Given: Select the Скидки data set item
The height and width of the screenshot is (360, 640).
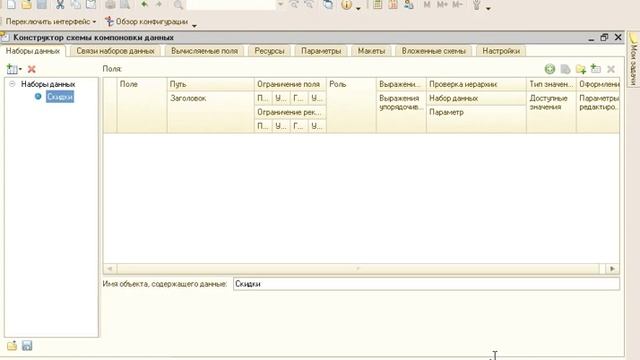Looking at the screenshot, I should (60, 97).
